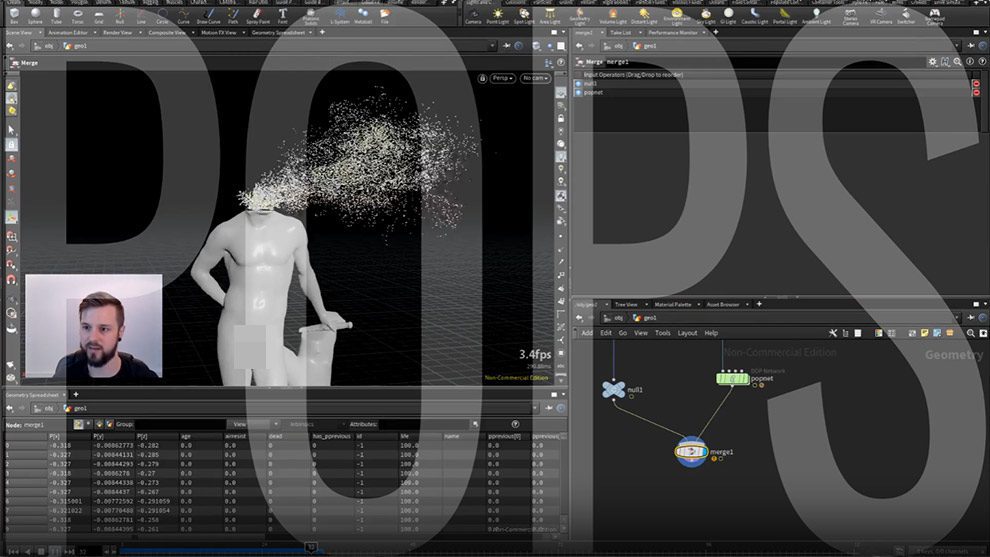Click the viewport select arrow tool
This screenshot has width=990, height=557.
click(11, 130)
